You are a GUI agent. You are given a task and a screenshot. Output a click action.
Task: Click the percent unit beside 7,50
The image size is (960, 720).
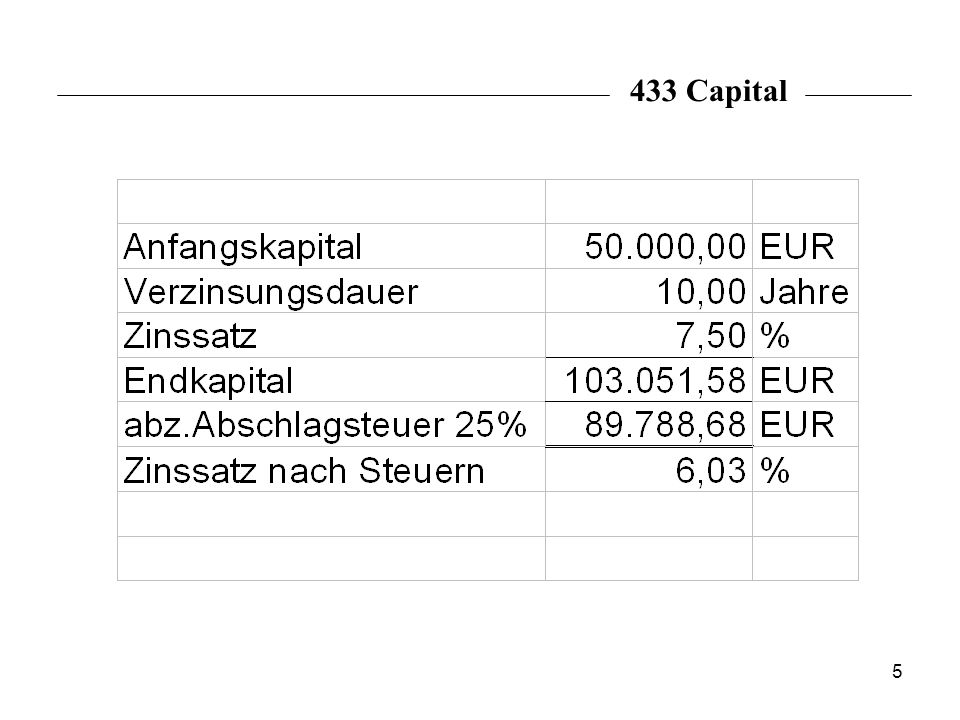tap(805, 336)
